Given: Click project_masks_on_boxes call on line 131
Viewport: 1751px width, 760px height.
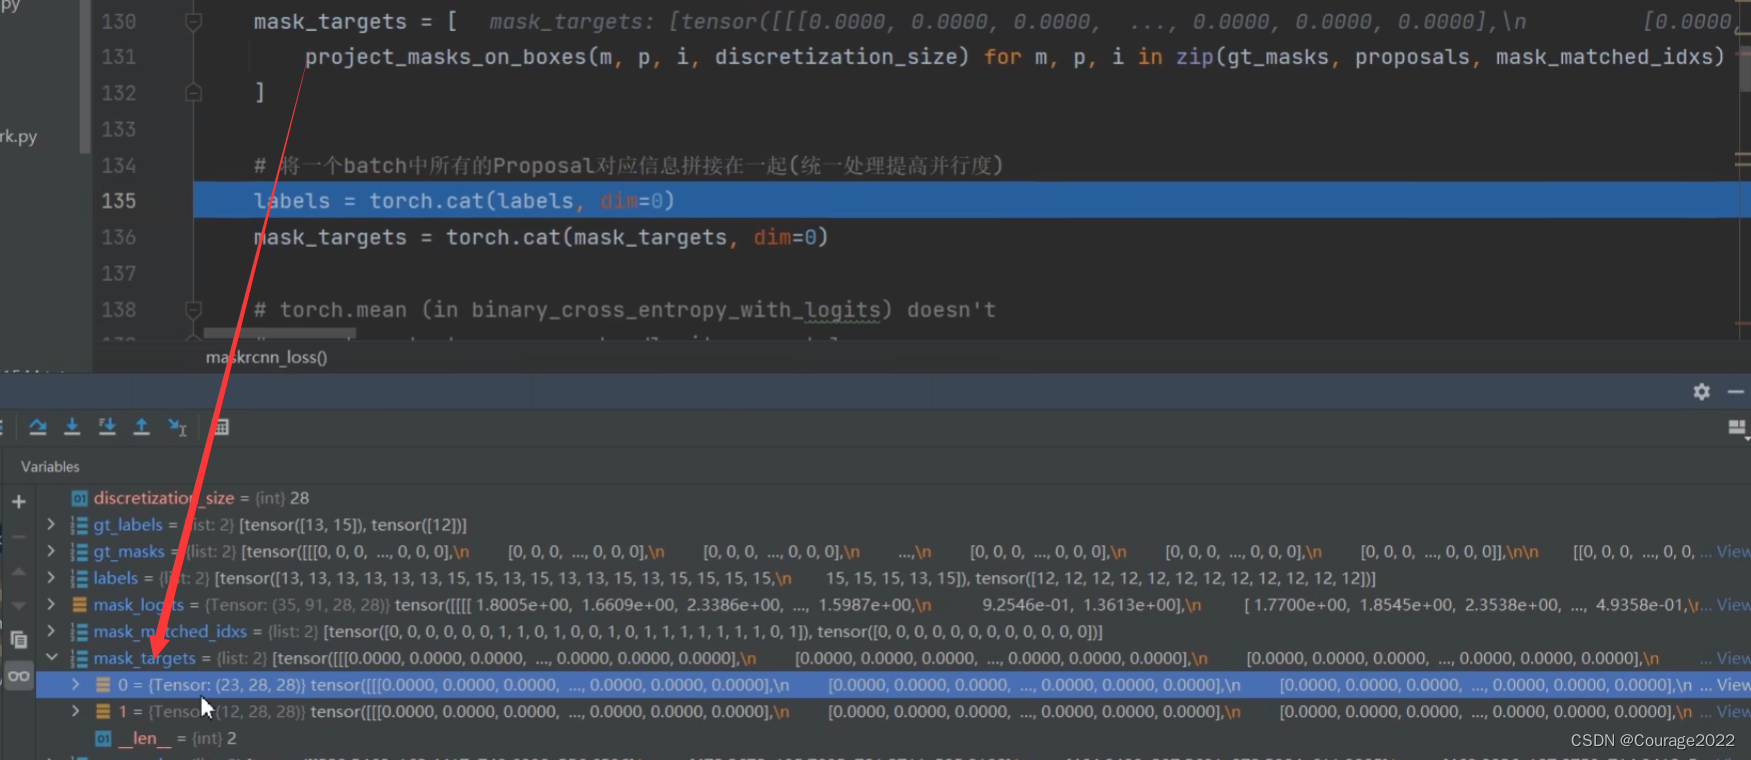Looking at the screenshot, I should (x=445, y=57).
